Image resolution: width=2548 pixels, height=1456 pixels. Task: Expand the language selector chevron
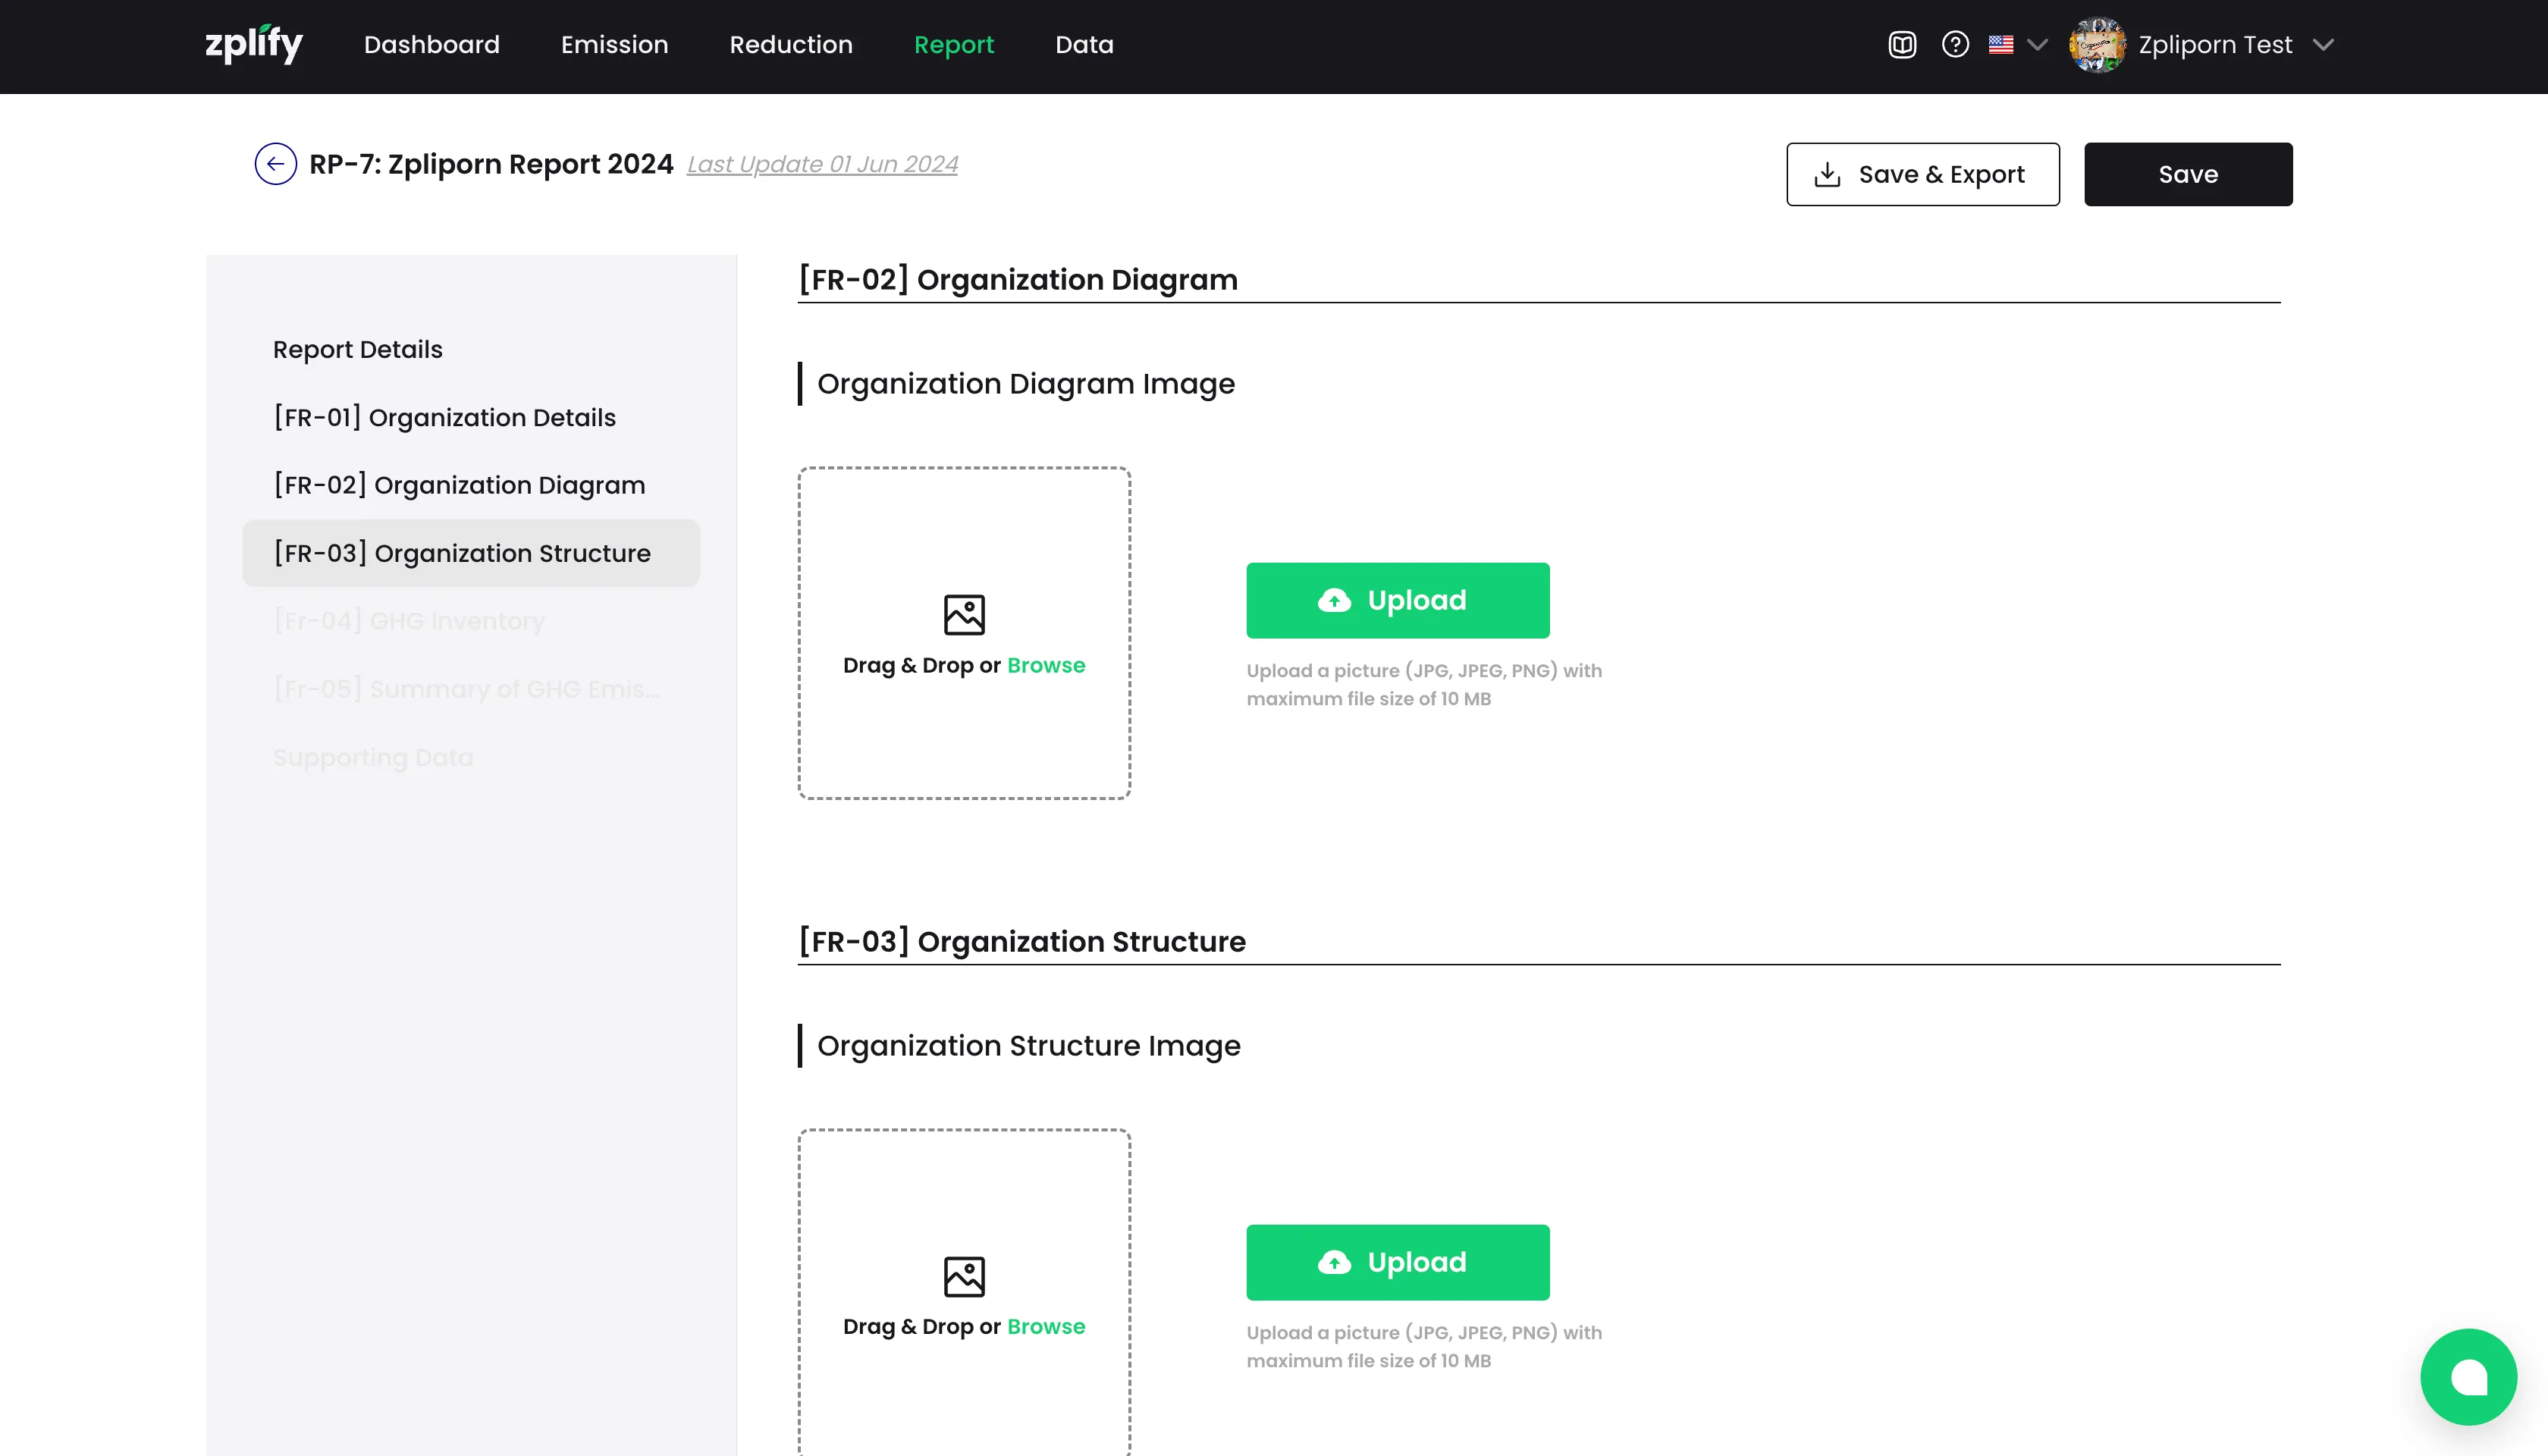point(2037,45)
